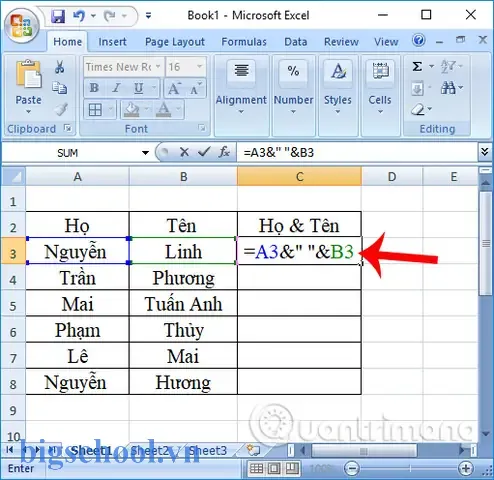
Task: Click the vertical scrollbar thumb
Action: 486,243
